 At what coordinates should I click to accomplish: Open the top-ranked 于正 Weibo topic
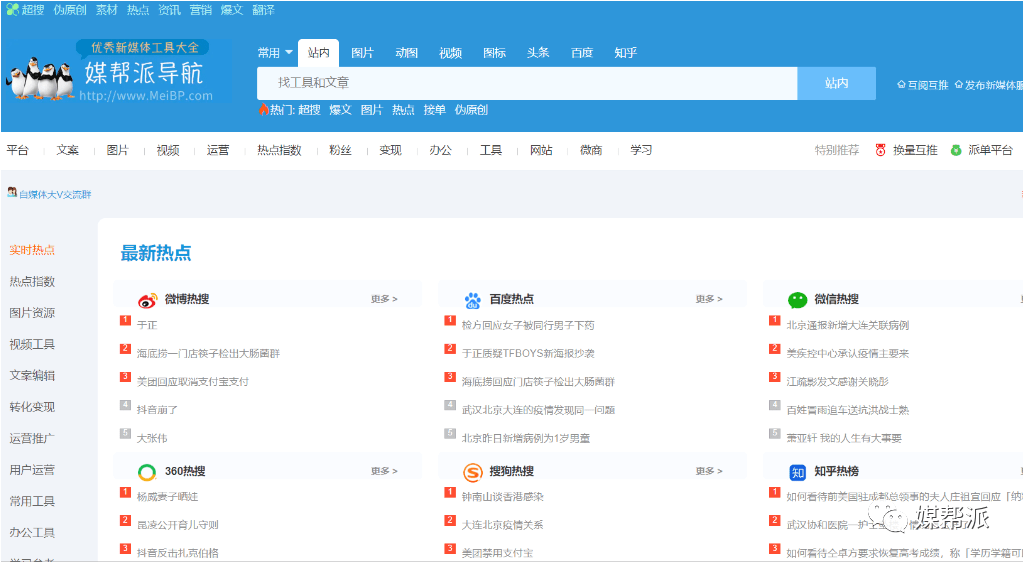tap(147, 325)
